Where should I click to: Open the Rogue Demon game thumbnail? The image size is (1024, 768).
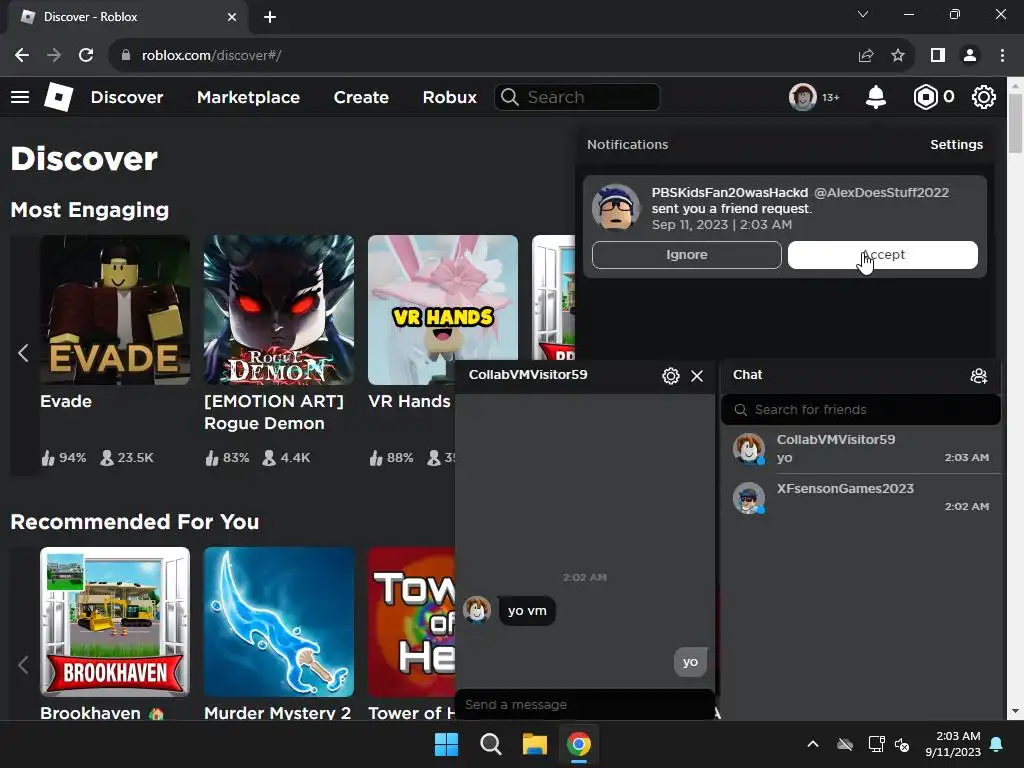tap(279, 310)
